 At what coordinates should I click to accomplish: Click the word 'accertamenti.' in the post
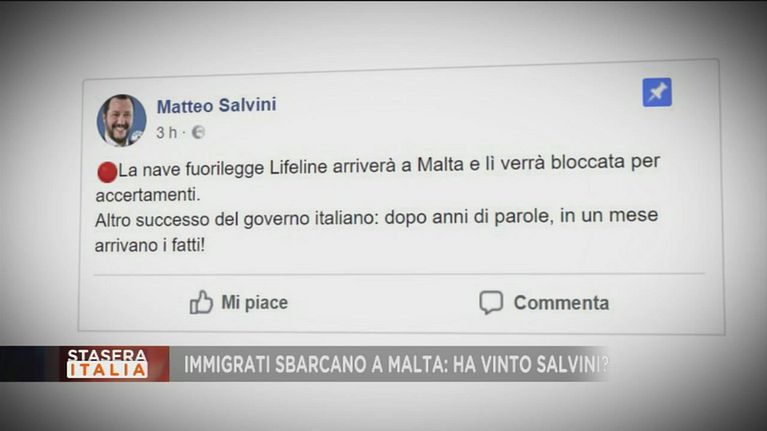(x=148, y=195)
